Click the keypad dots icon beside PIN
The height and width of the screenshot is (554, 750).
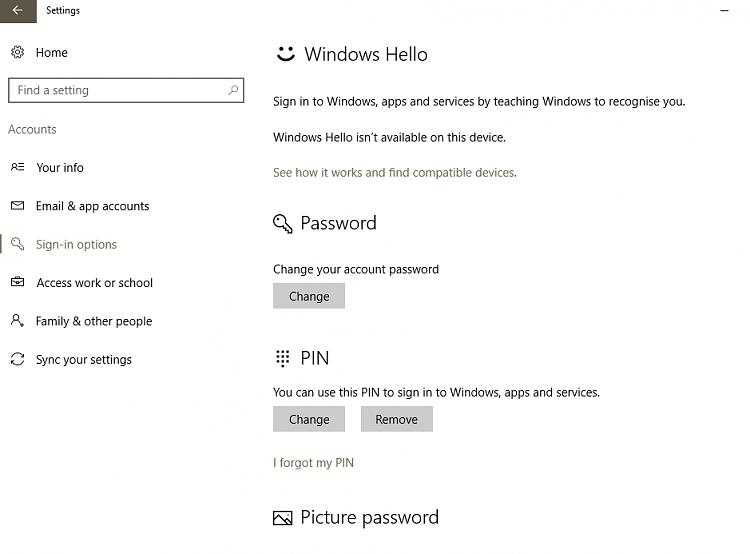point(283,358)
